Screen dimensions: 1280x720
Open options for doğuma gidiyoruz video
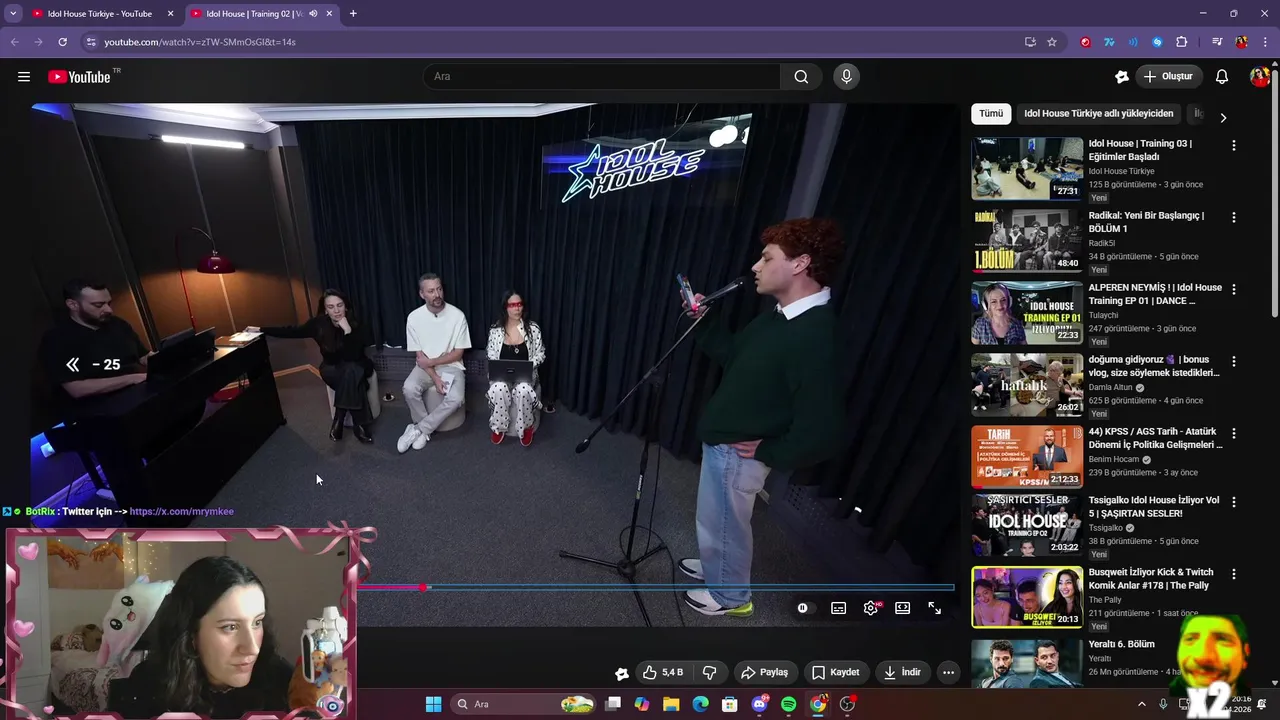pyautogui.click(x=1233, y=361)
